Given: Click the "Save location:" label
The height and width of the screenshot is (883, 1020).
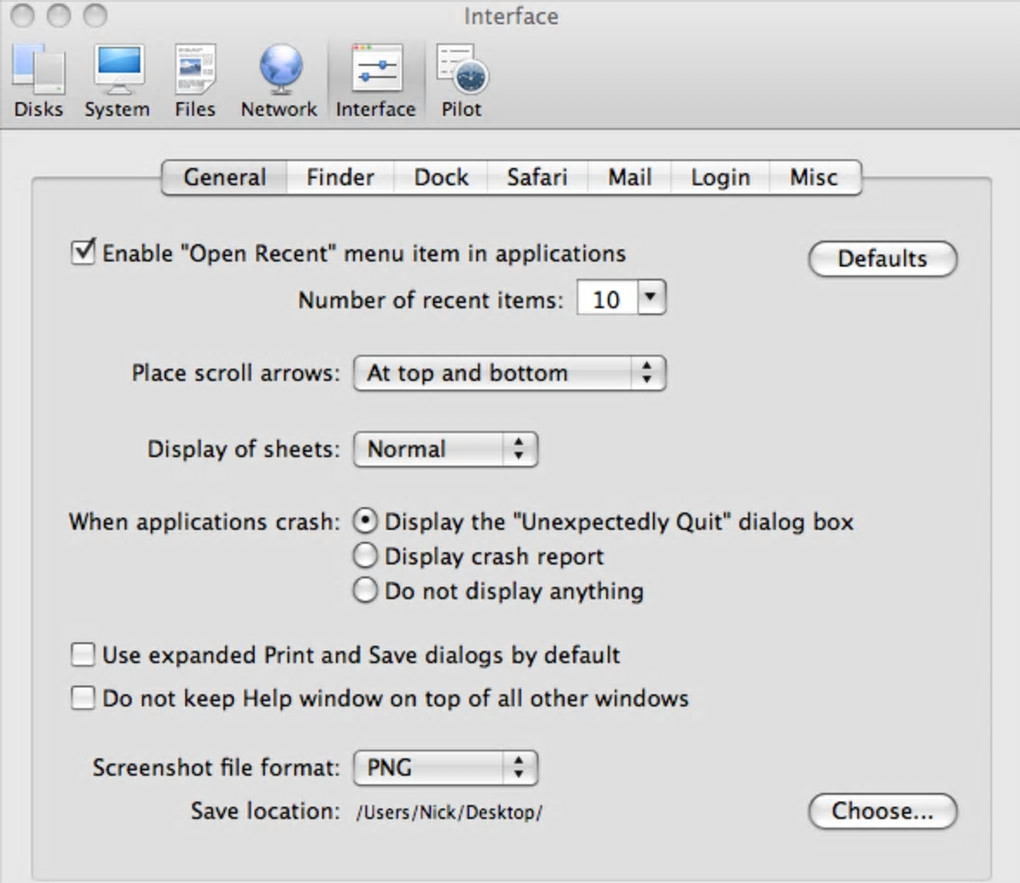Looking at the screenshot, I should 265,811.
